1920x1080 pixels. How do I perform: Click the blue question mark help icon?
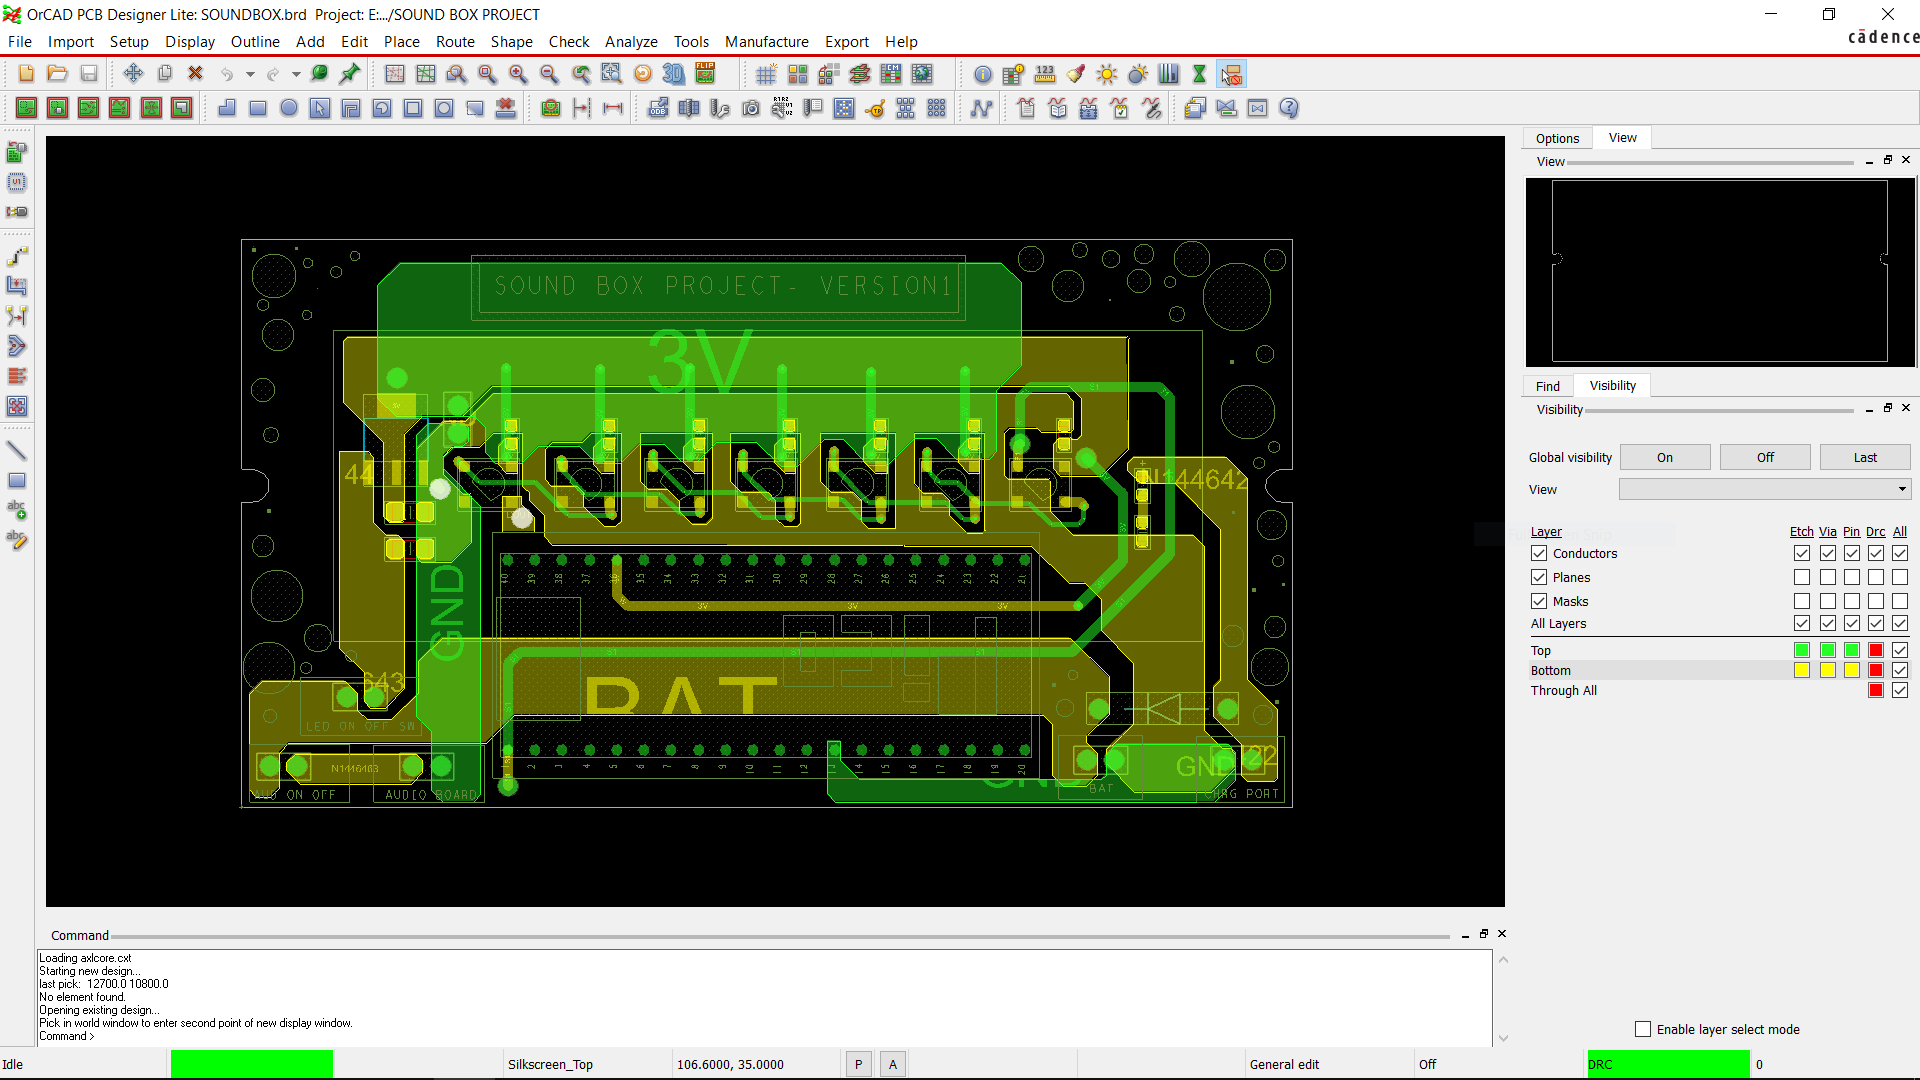(x=1289, y=108)
